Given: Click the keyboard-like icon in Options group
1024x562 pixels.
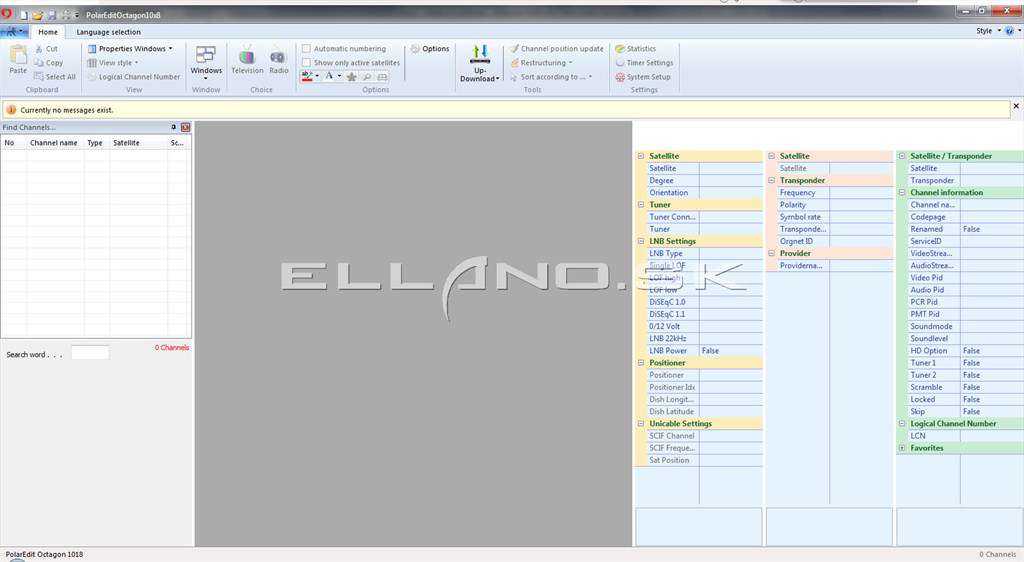Looking at the screenshot, I should 383,77.
